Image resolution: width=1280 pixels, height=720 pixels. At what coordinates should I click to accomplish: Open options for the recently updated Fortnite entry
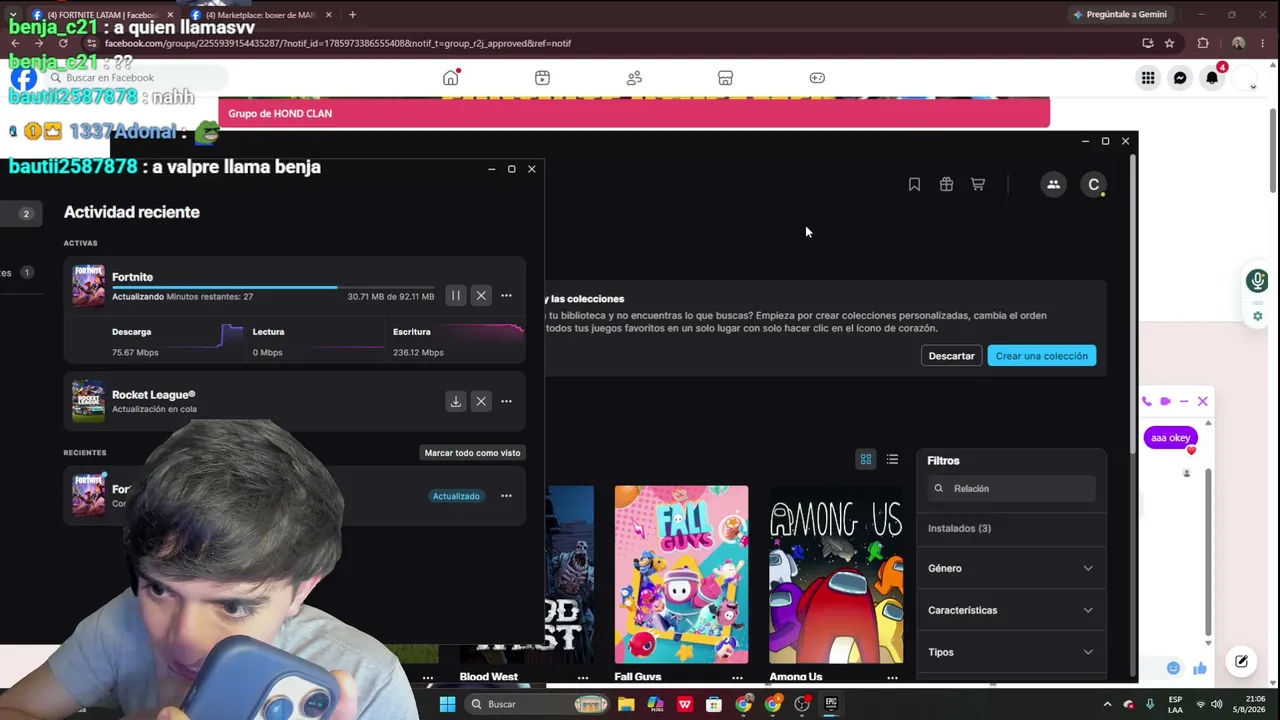[x=506, y=496]
